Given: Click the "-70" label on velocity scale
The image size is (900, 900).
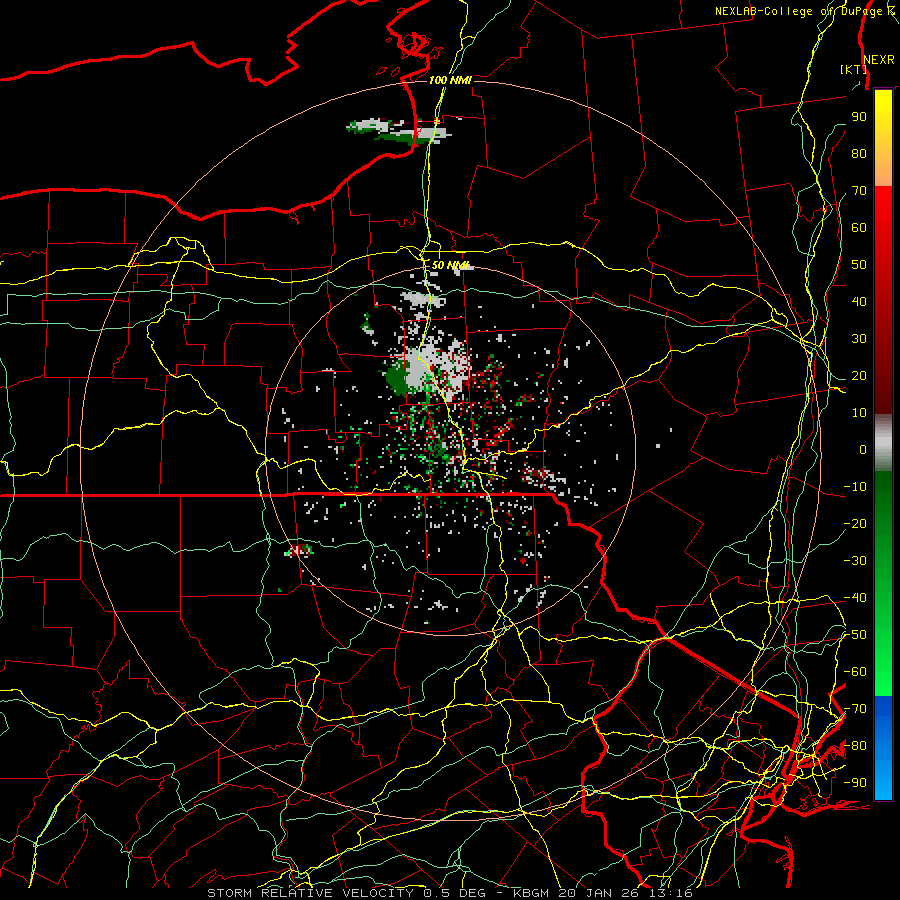Looking at the screenshot, I should [x=855, y=709].
